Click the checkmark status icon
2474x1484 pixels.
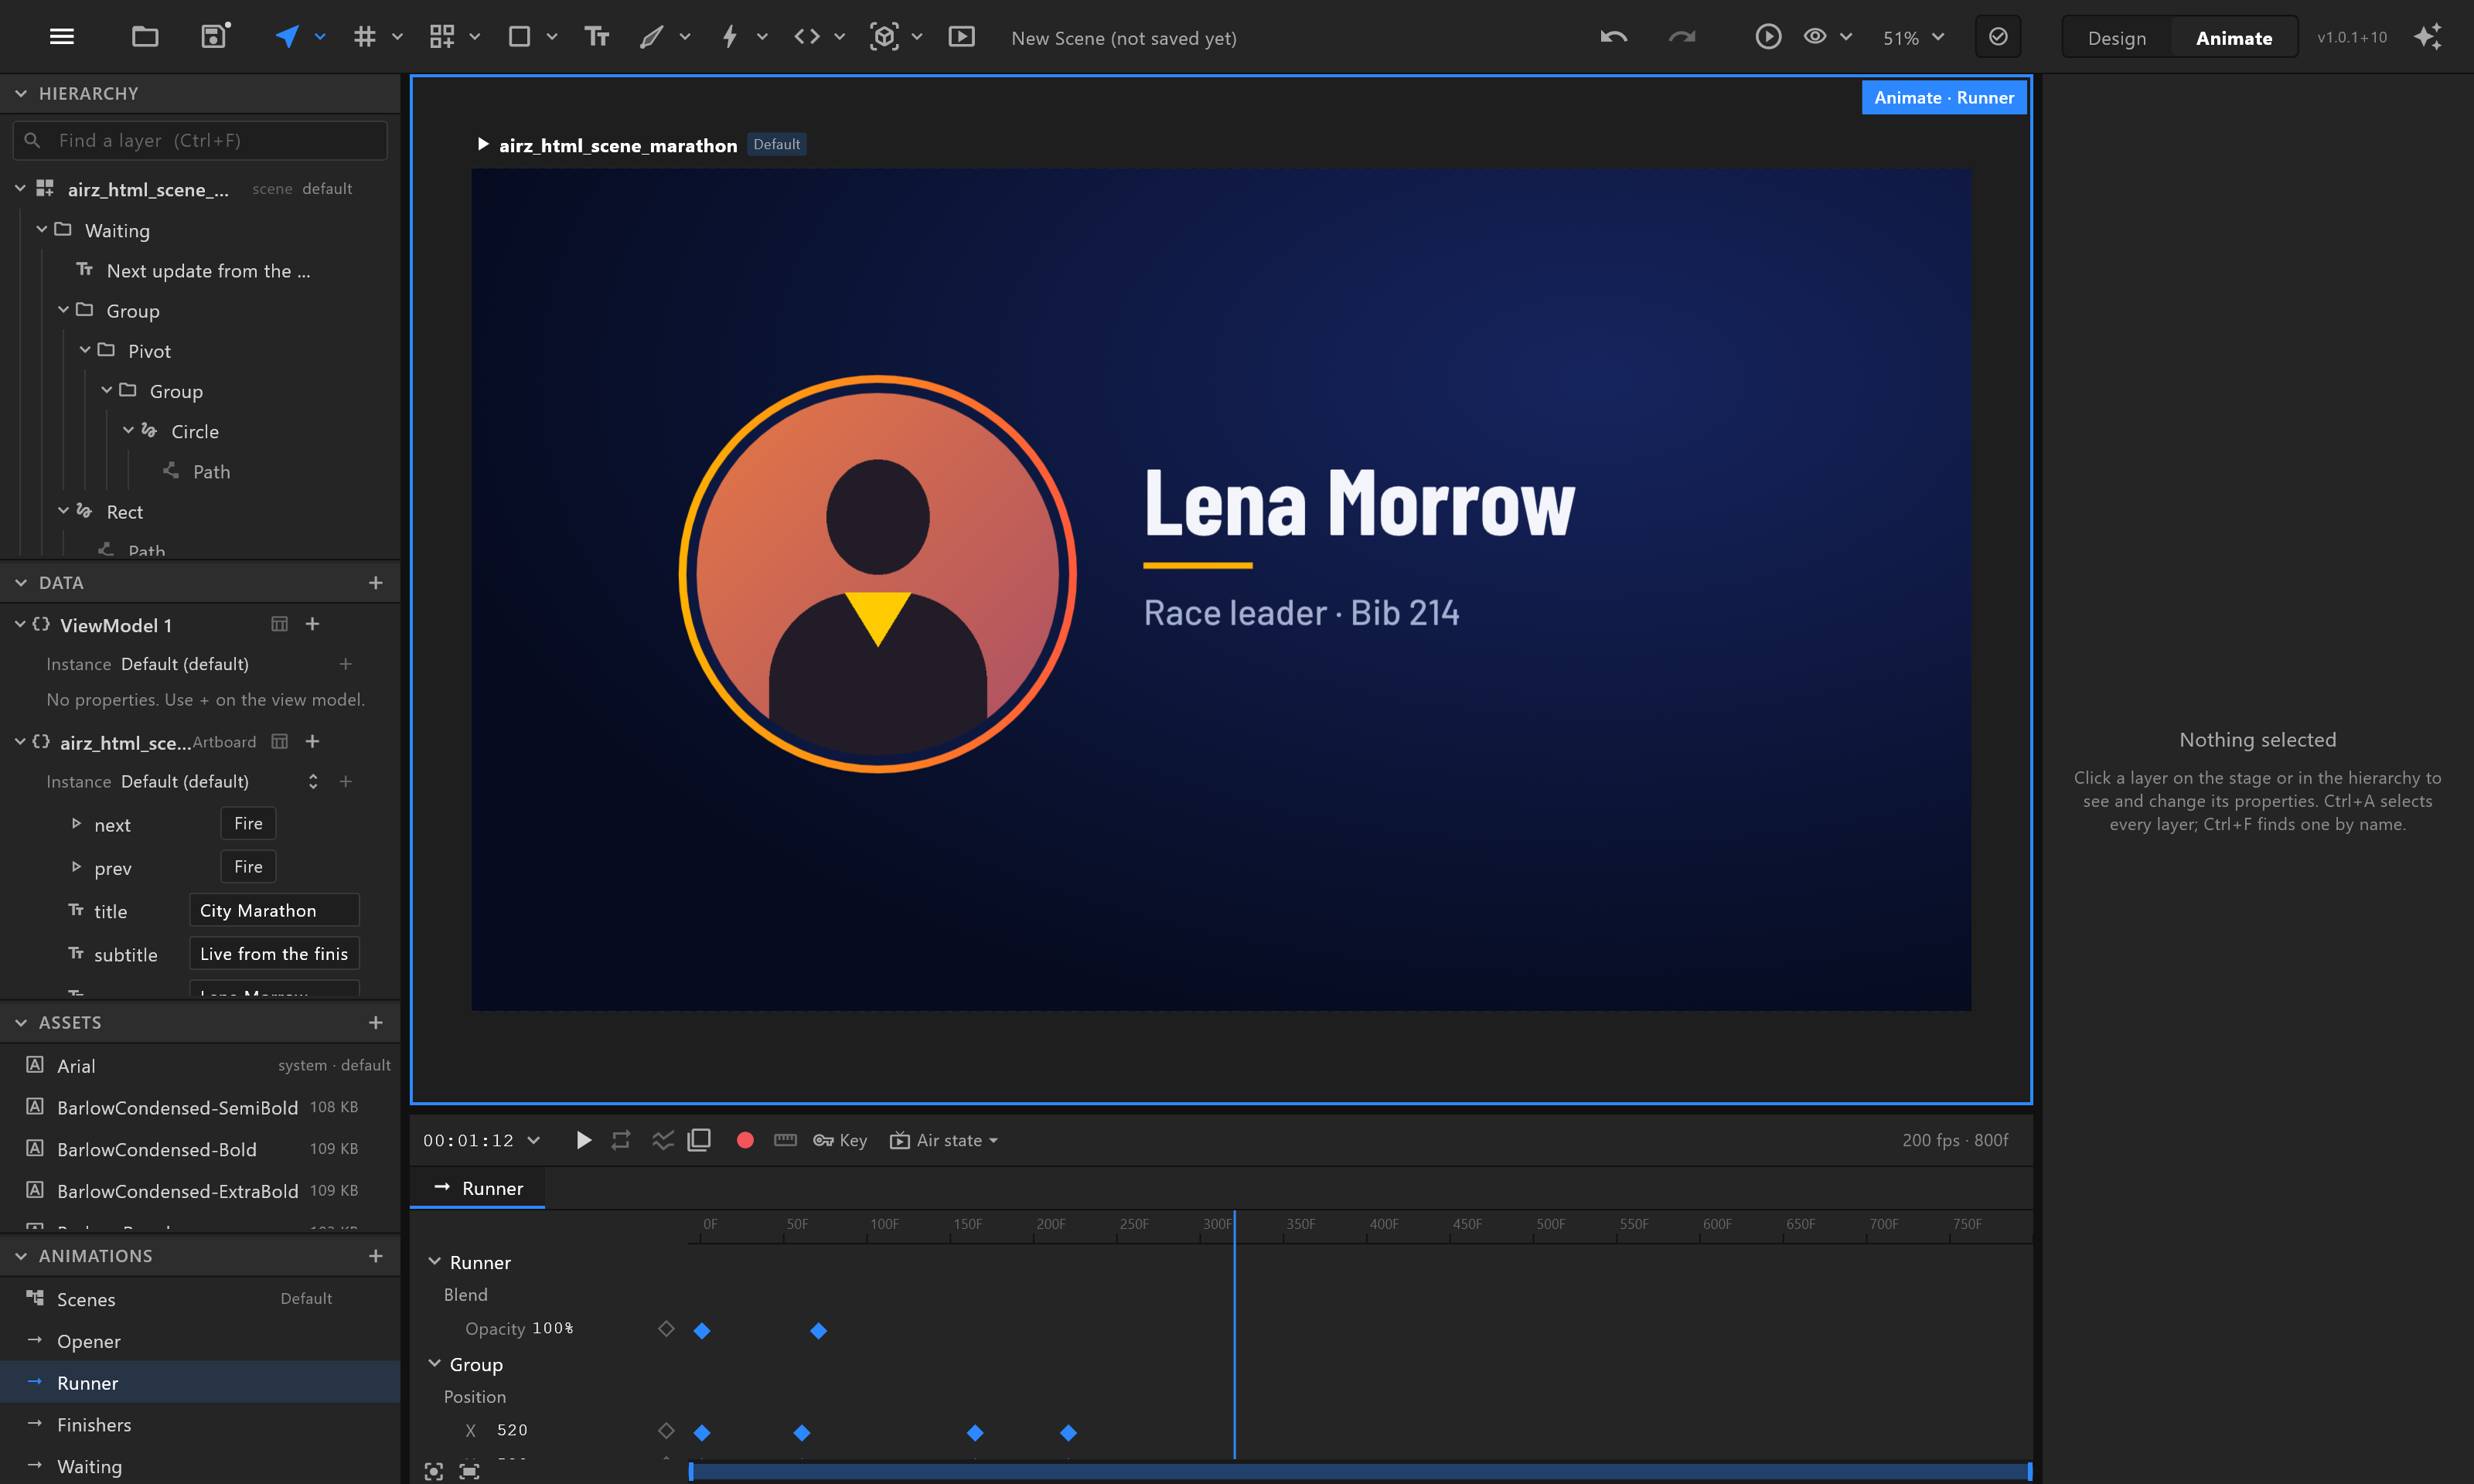tap(1998, 37)
